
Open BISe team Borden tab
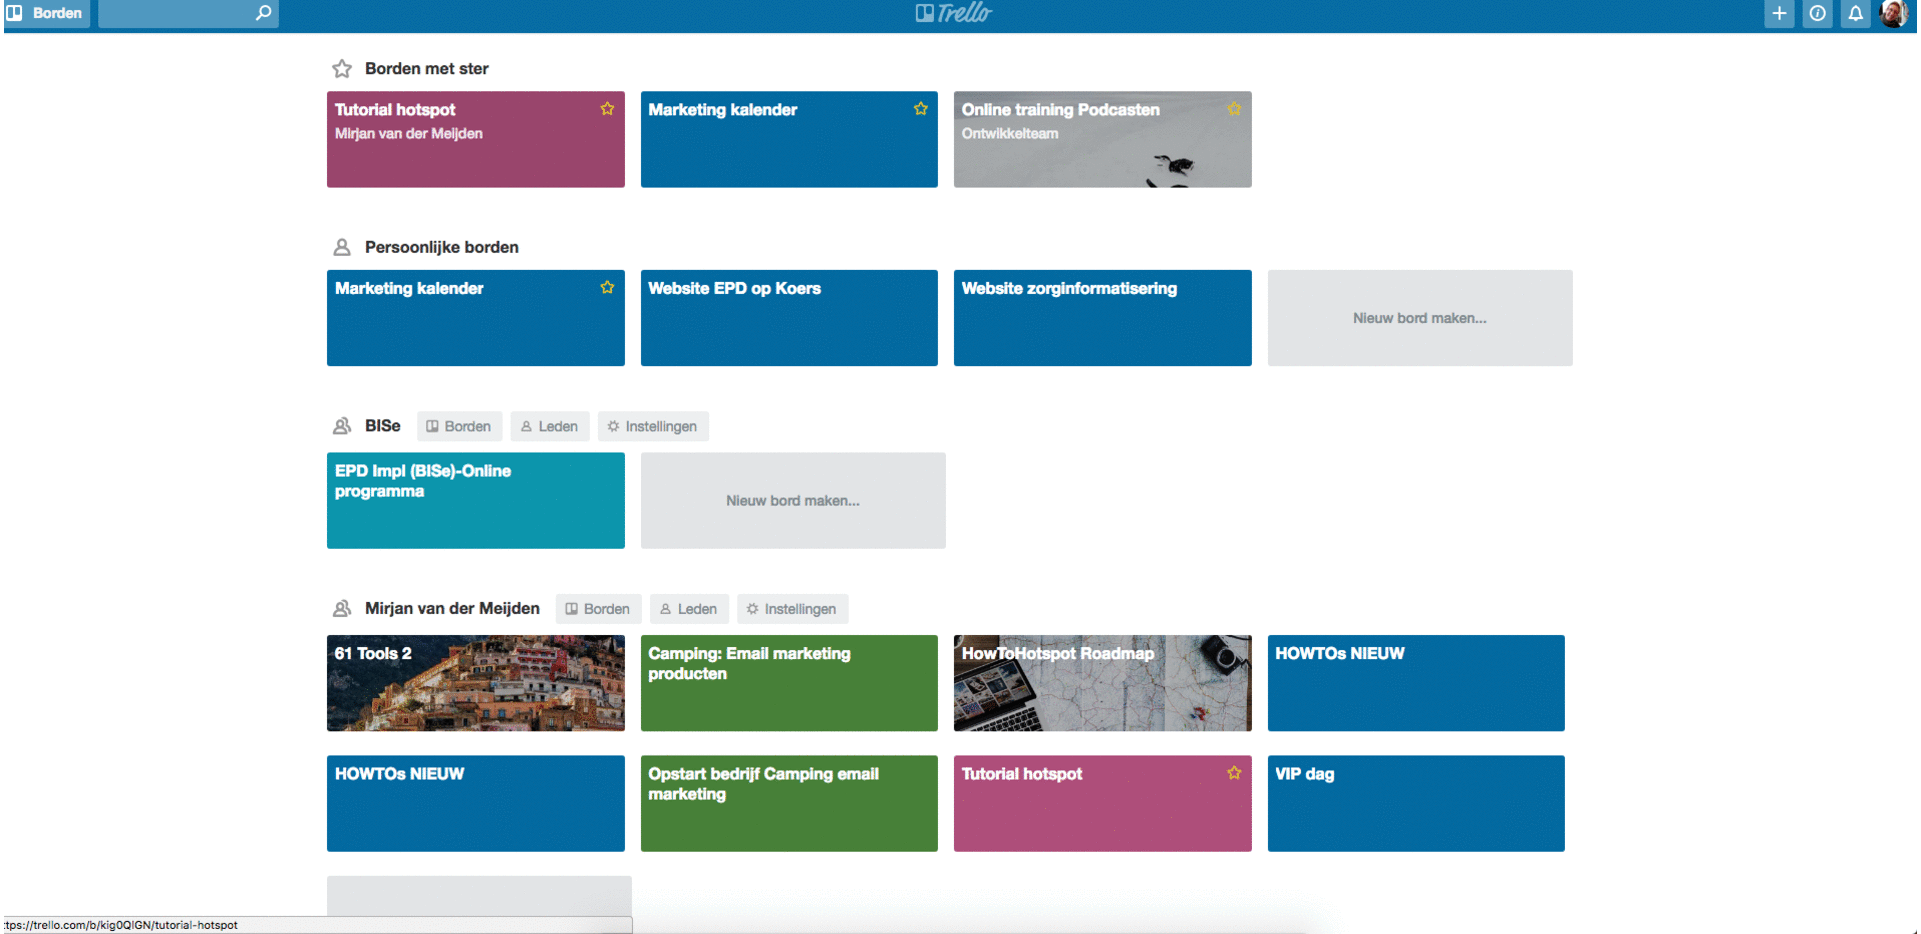tap(459, 426)
